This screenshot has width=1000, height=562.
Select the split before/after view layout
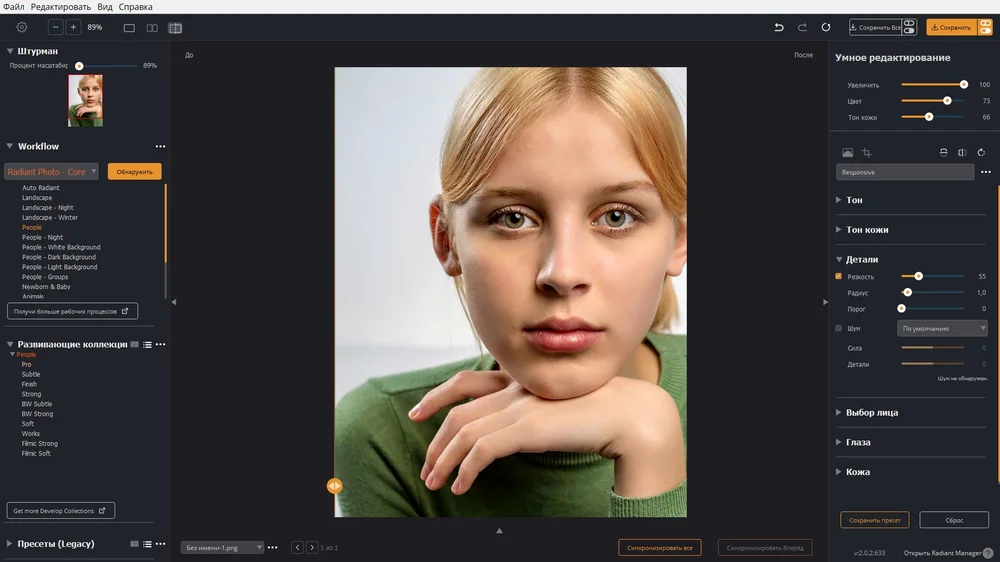click(175, 28)
